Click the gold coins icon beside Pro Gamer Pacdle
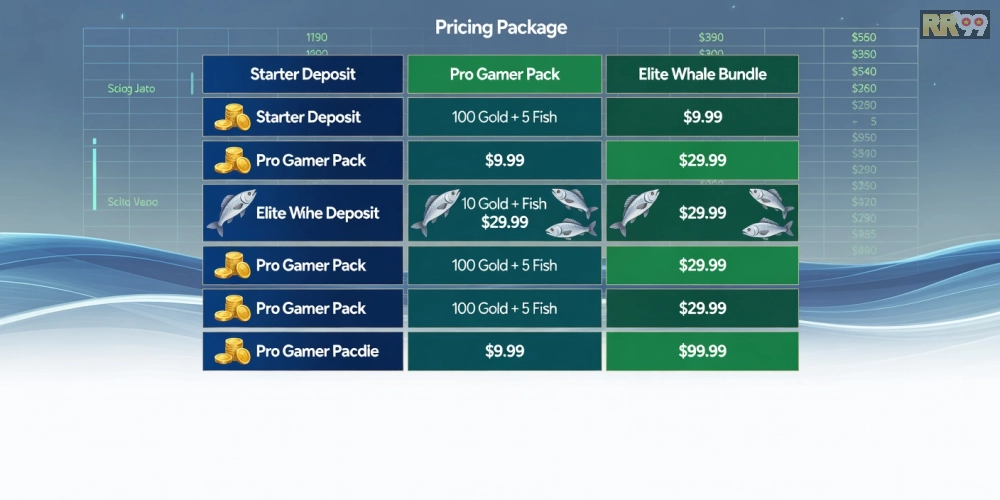The image size is (1000, 500). [x=233, y=352]
